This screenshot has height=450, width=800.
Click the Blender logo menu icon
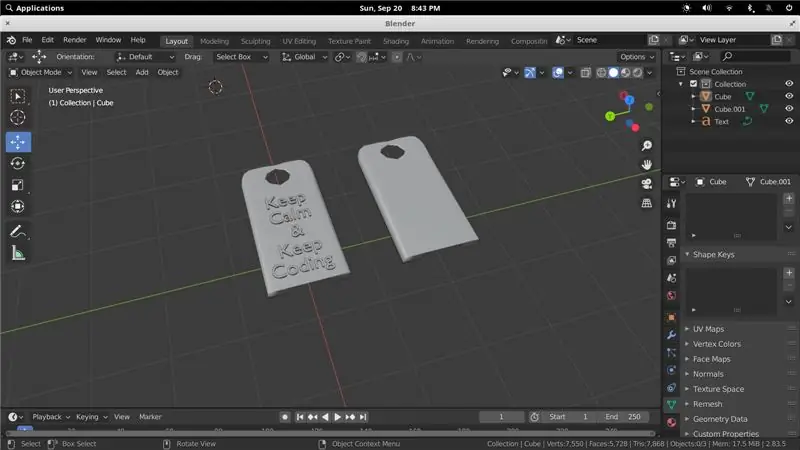point(11,40)
